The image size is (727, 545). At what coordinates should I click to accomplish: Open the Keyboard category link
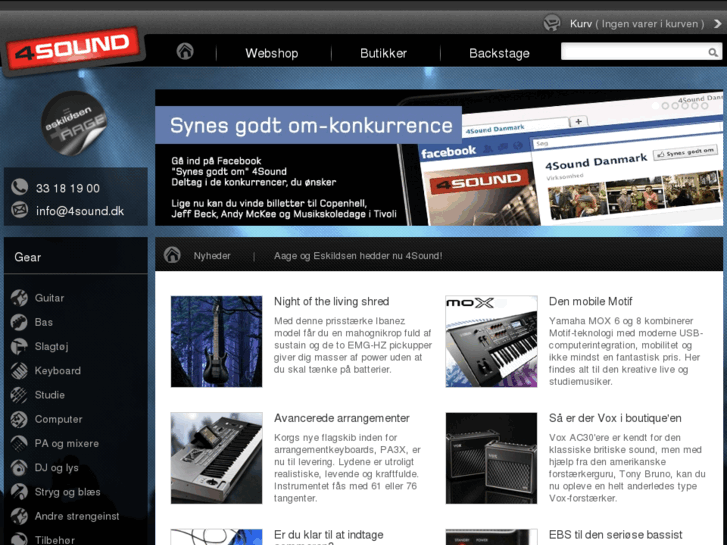pyautogui.click(x=57, y=371)
